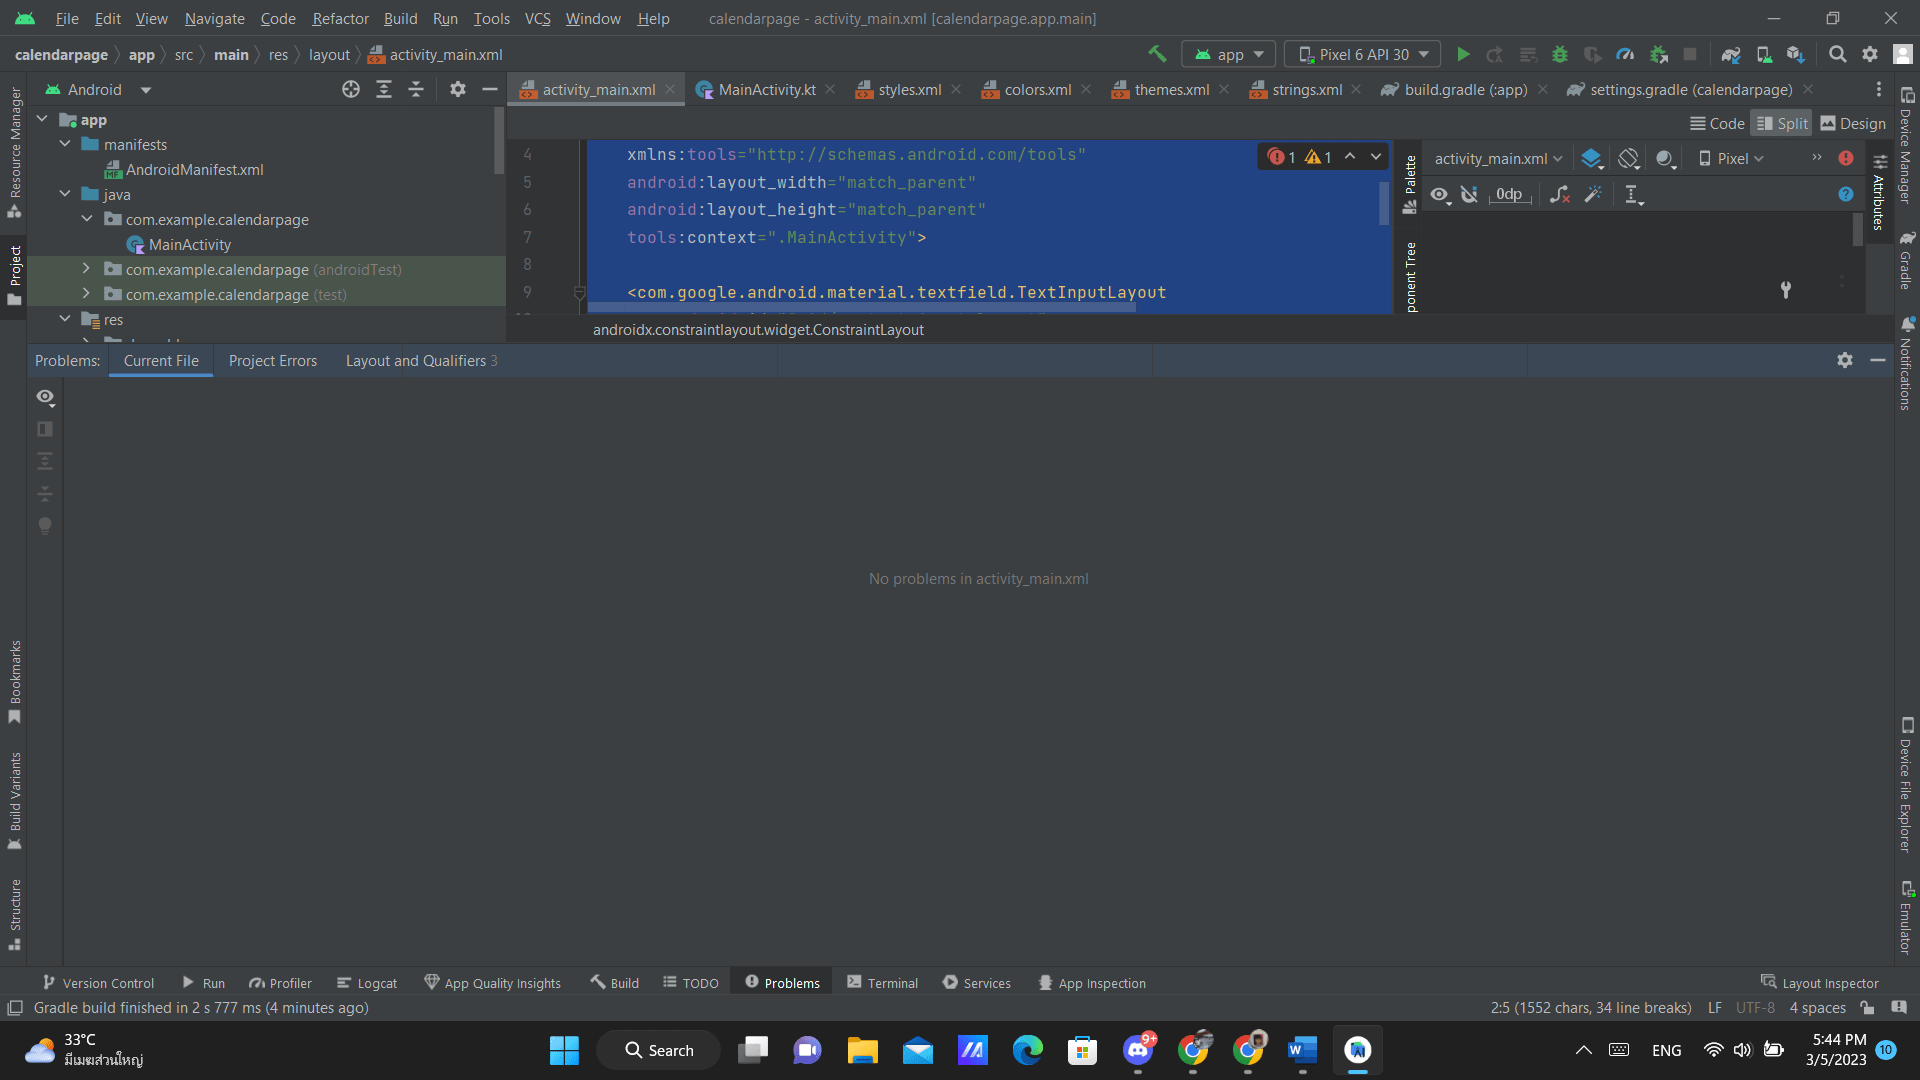Image resolution: width=1920 pixels, height=1080 pixels.
Task: Toggle Autoconnect in the layout editor
Action: 1469,194
